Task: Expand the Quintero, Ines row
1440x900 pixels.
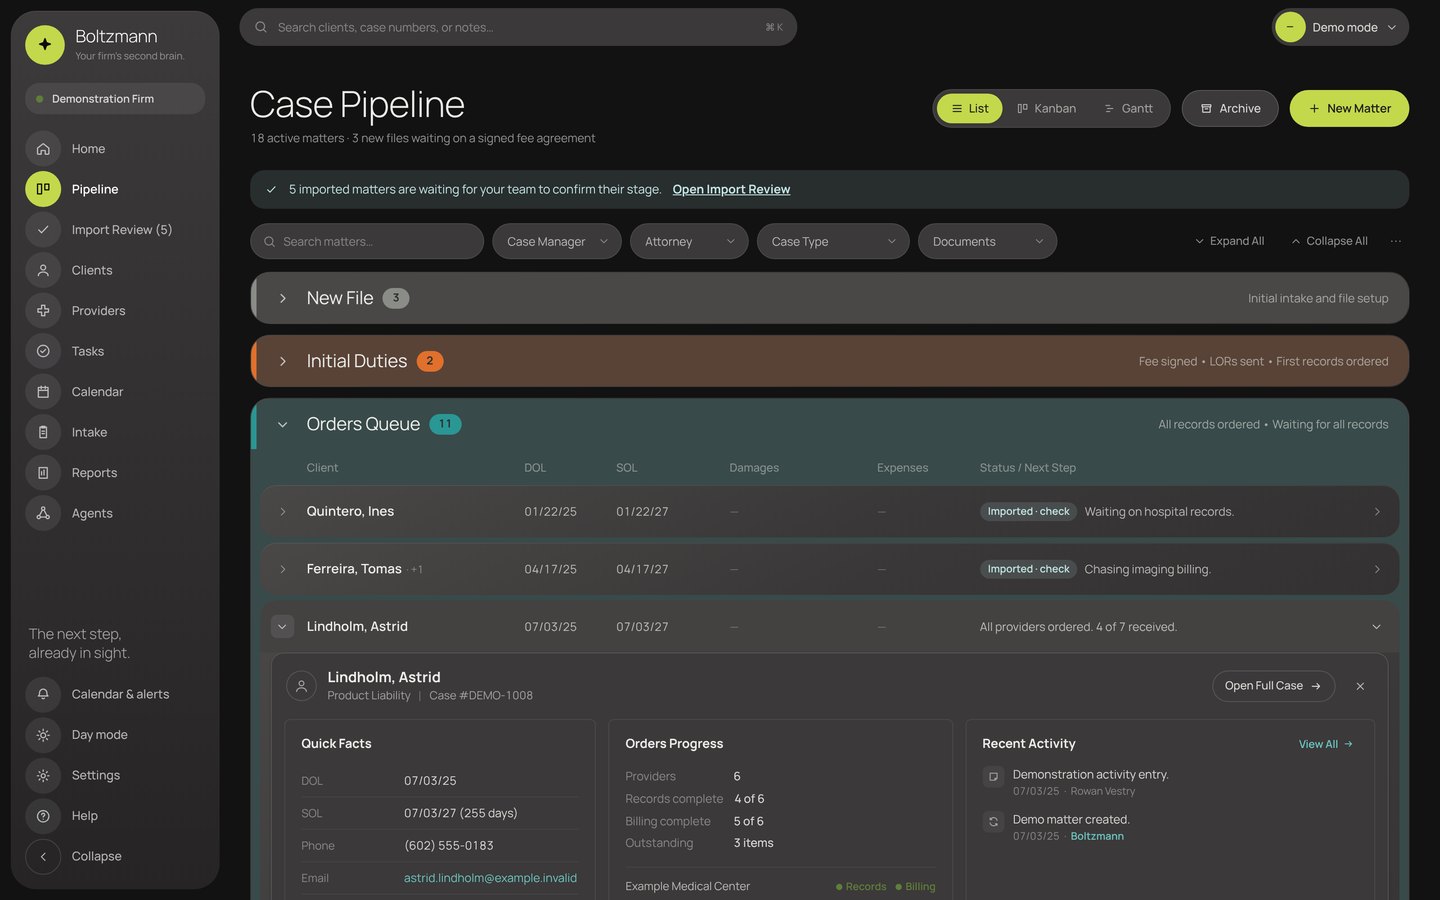Action: click(x=283, y=511)
